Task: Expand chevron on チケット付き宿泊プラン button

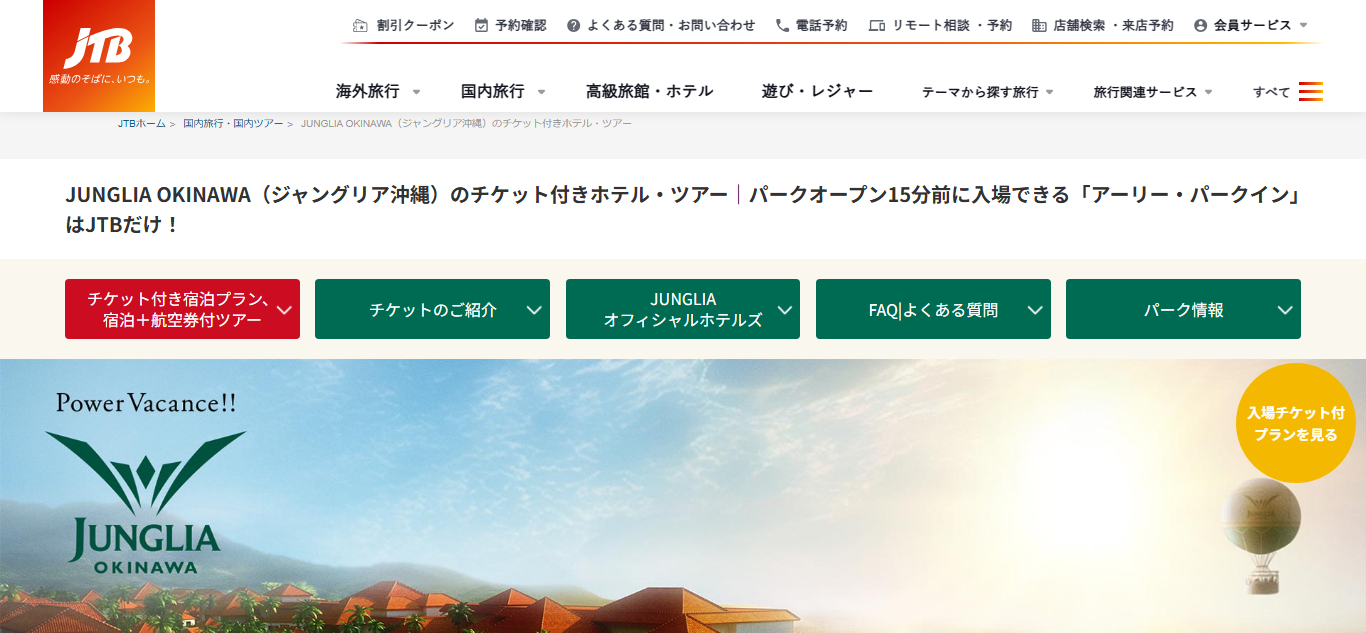Action: (284, 310)
